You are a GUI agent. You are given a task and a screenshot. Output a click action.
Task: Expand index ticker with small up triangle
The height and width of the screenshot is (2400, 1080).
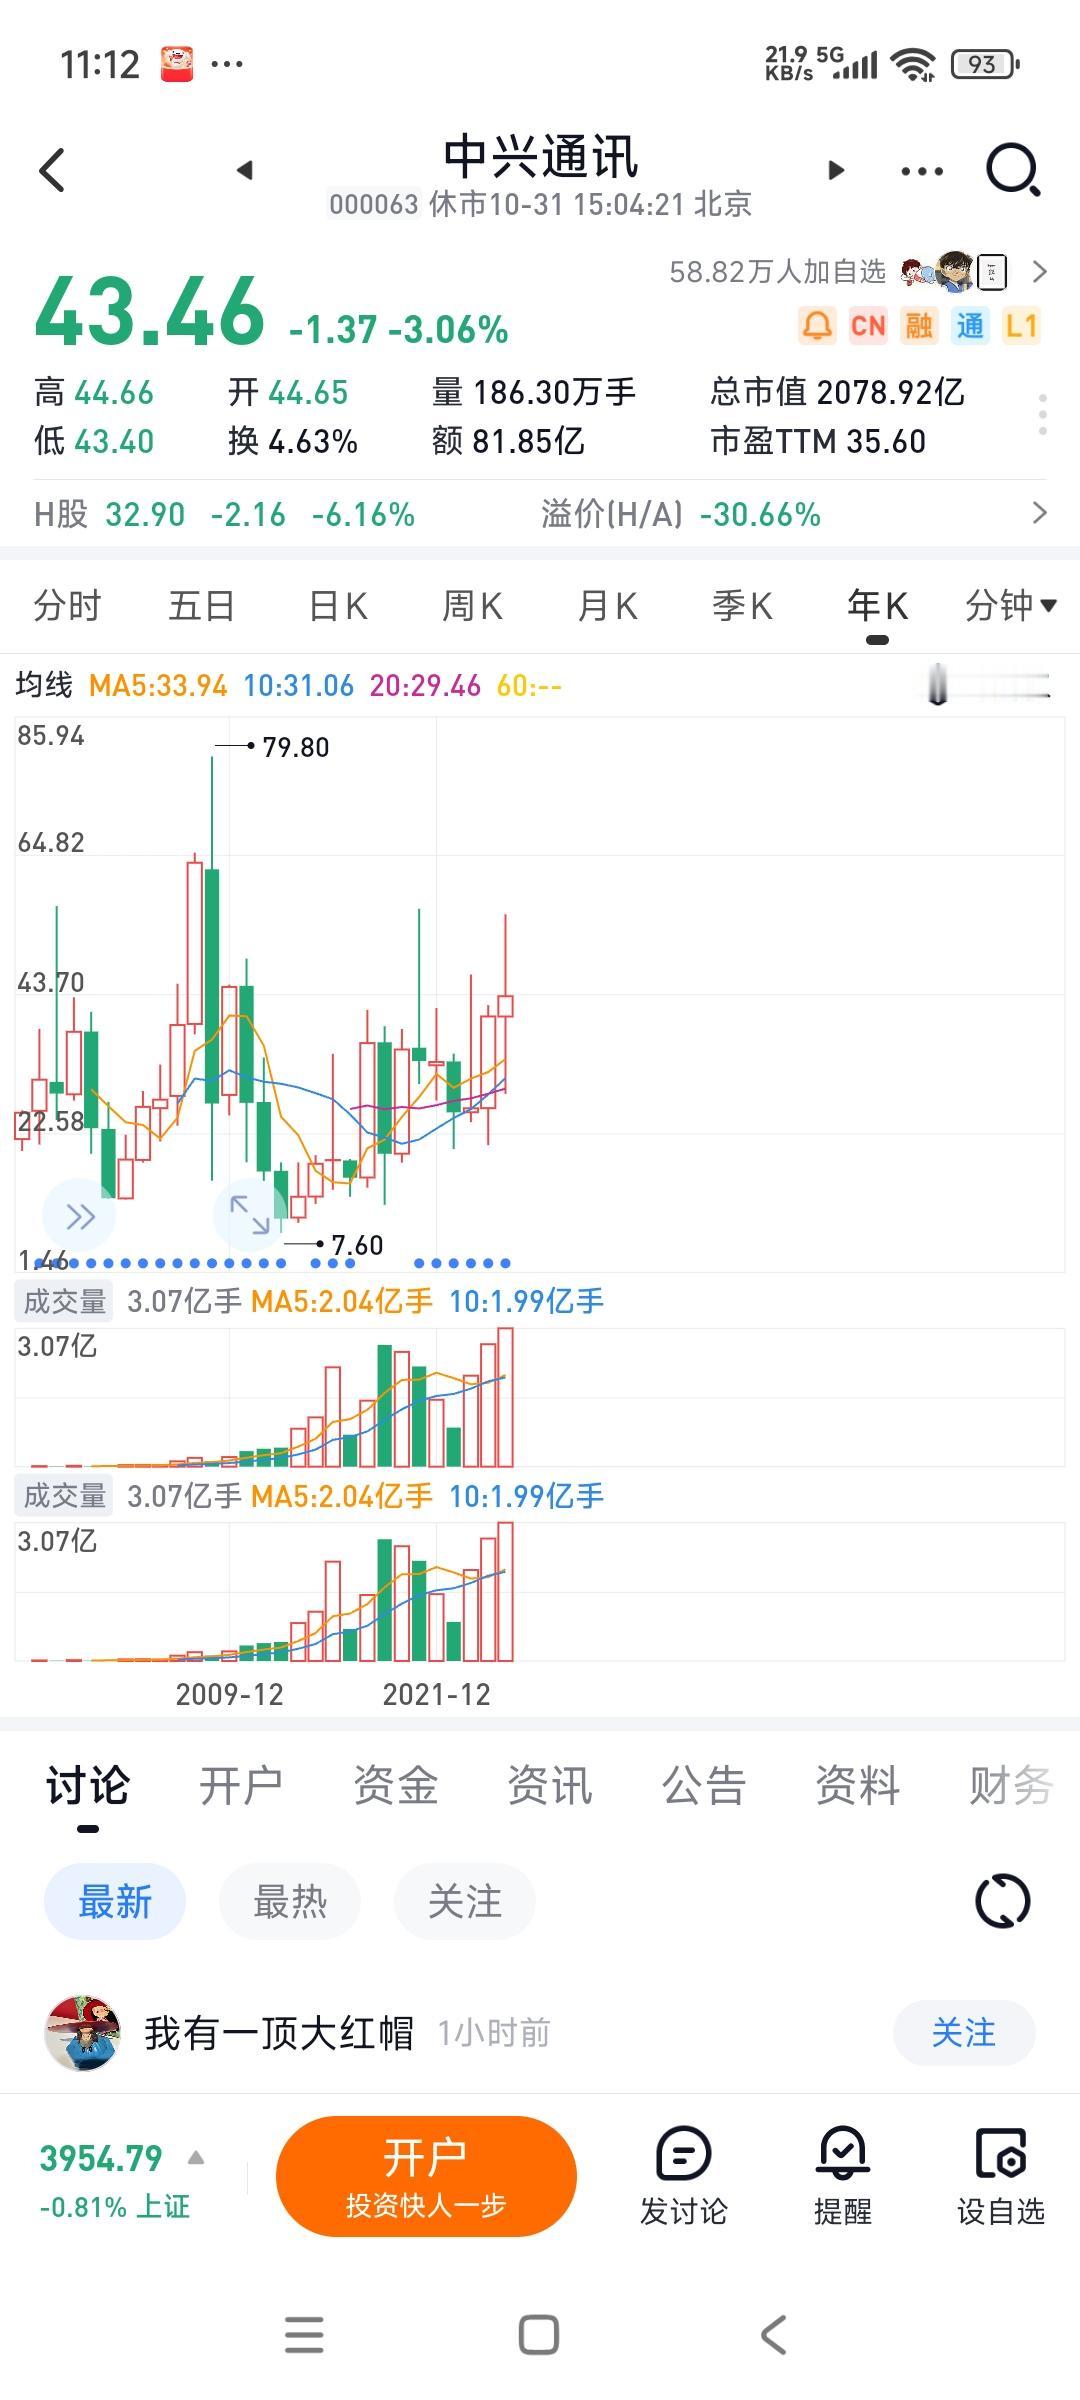click(x=196, y=2158)
